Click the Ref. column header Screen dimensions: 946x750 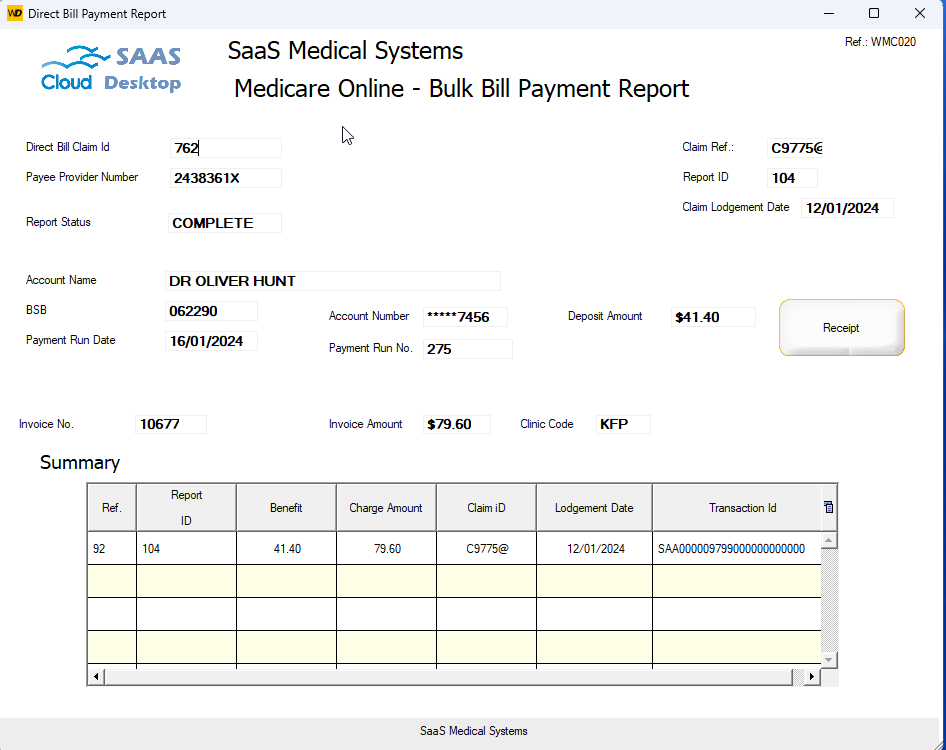112,507
